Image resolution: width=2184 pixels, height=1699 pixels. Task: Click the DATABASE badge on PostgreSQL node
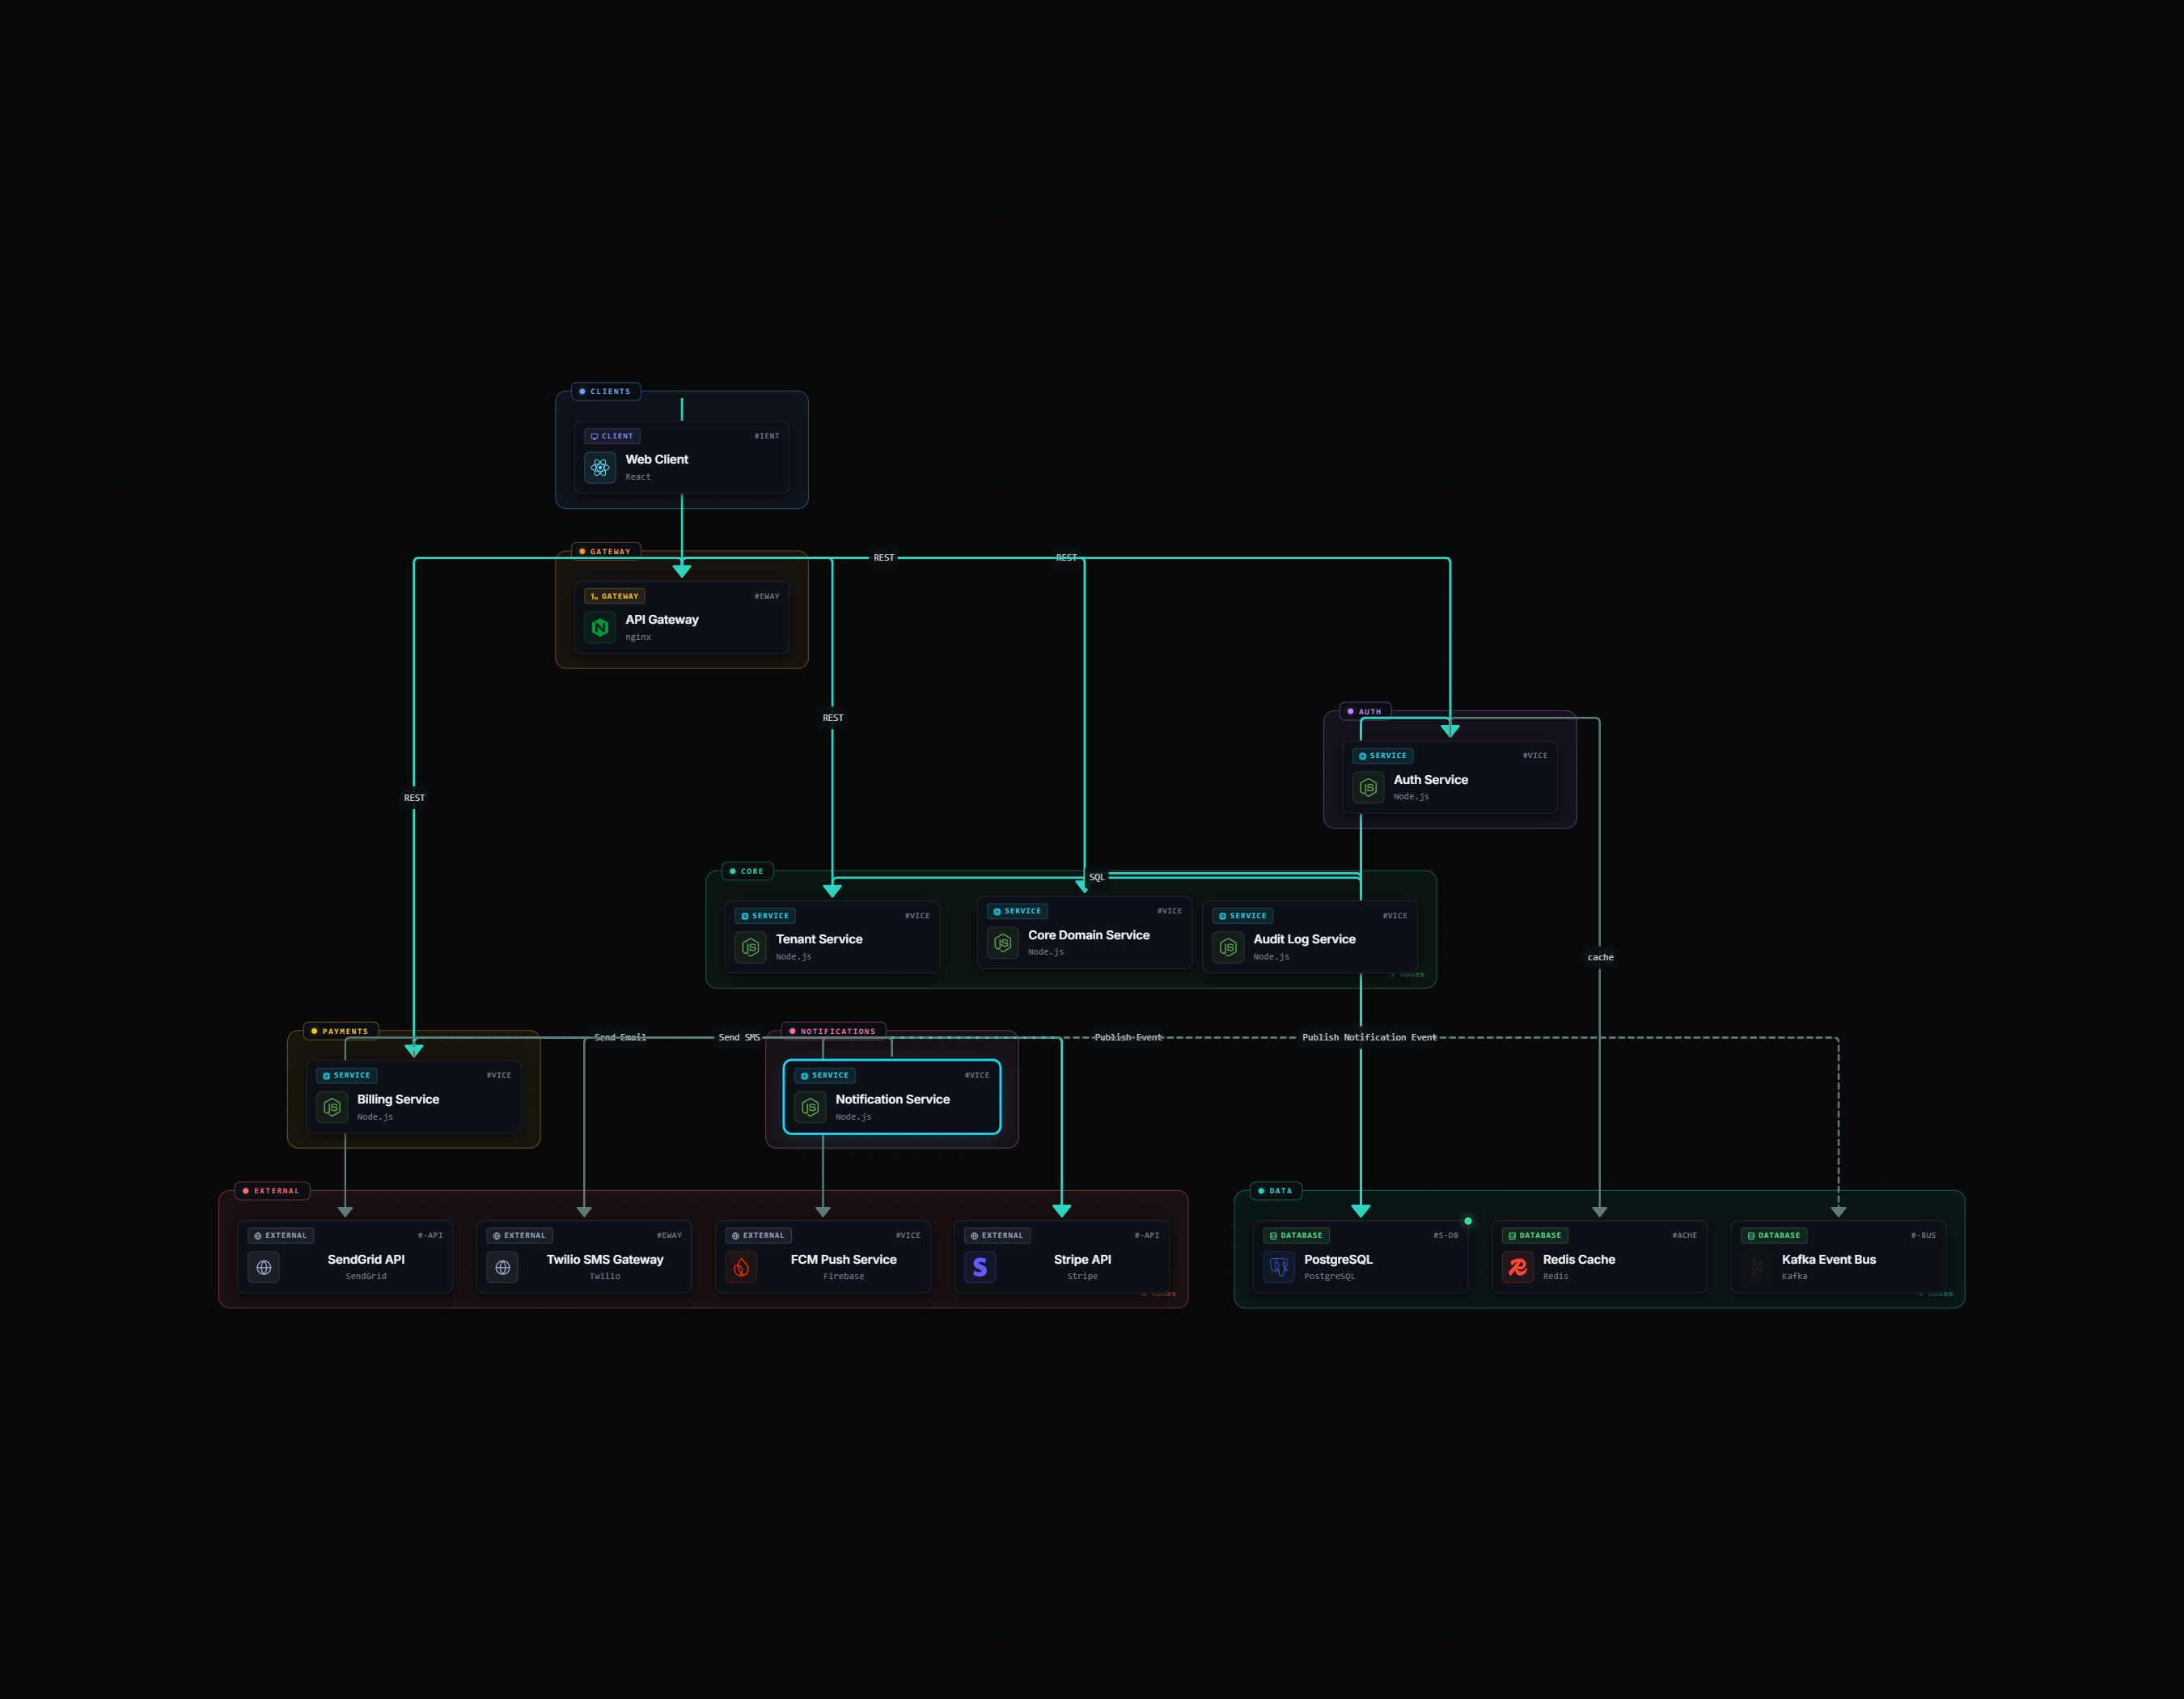[x=1296, y=1235]
